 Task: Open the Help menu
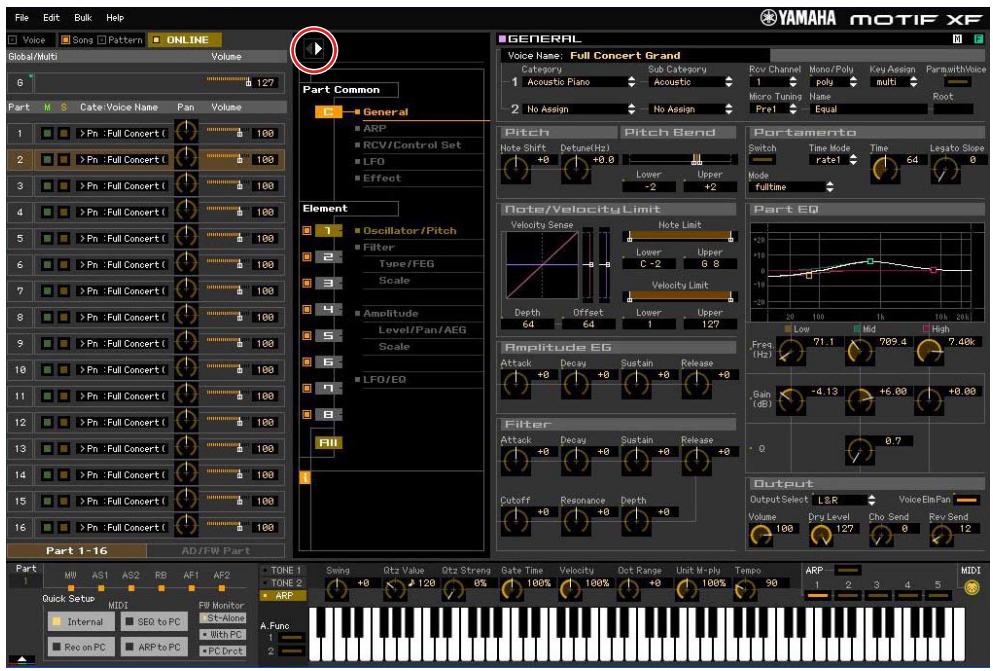click(x=115, y=18)
